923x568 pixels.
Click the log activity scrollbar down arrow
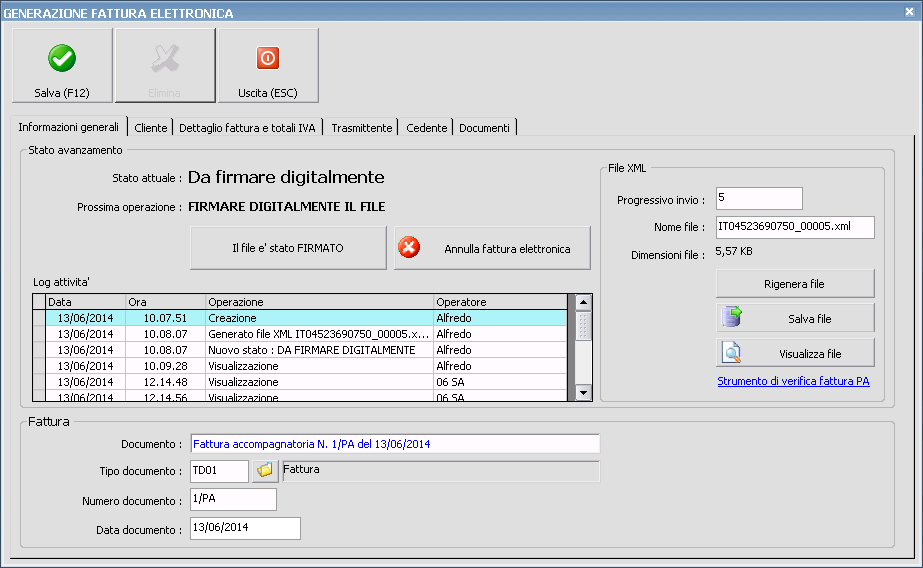point(584,393)
